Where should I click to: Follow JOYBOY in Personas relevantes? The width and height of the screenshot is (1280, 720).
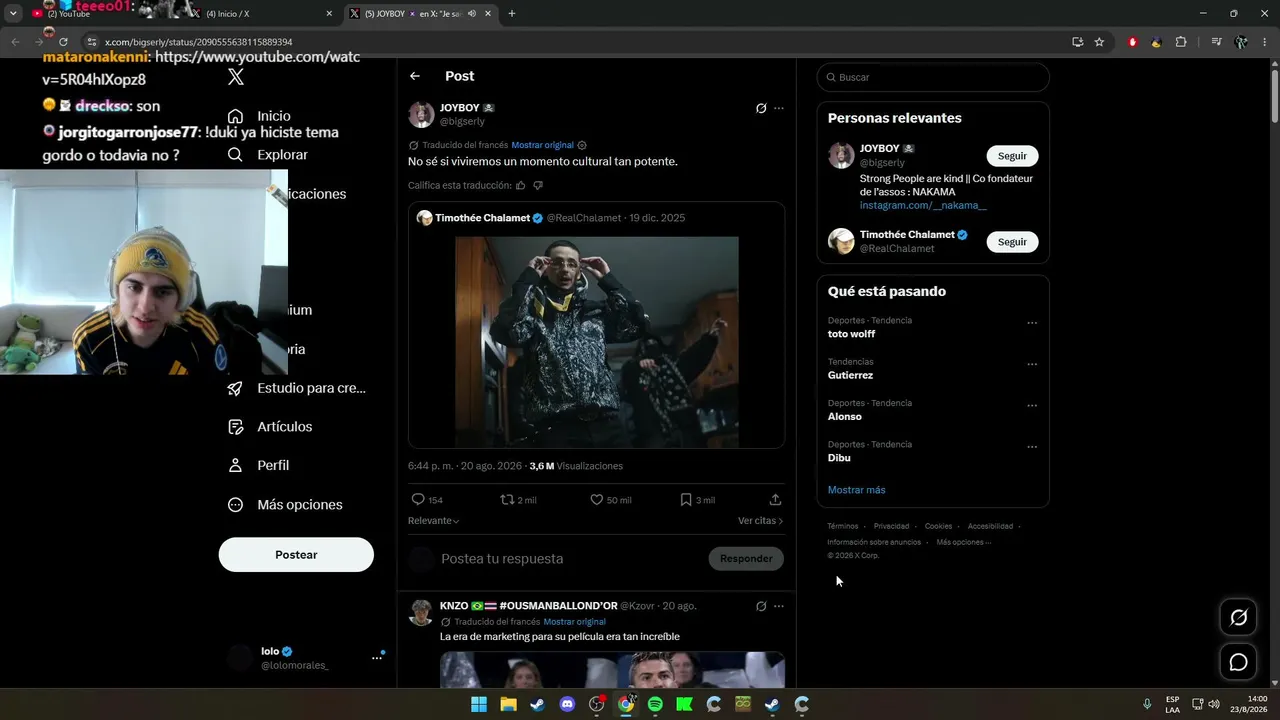pos(1012,156)
